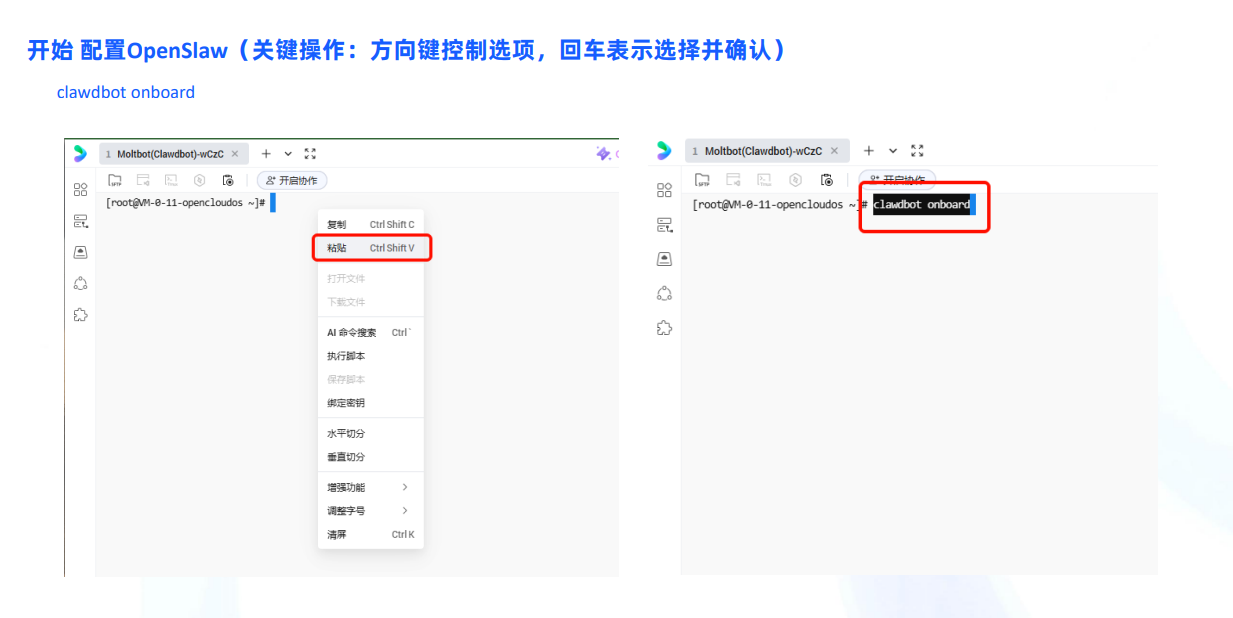This screenshot has height=618, width=1233.
Task: Click the hexagon icon in the clawdbot onboard screenshot toolbar
Action: point(795,180)
